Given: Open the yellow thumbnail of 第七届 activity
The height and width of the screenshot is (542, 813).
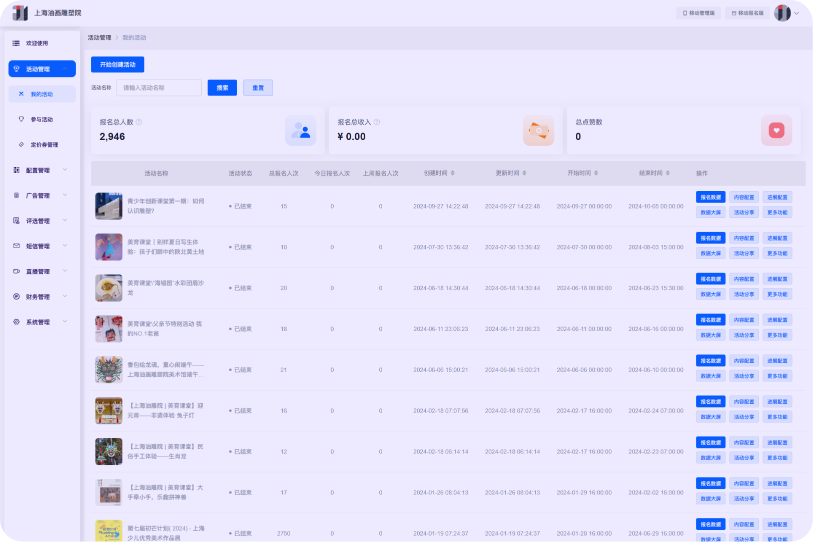Looking at the screenshot, I should tap(109, 531).
